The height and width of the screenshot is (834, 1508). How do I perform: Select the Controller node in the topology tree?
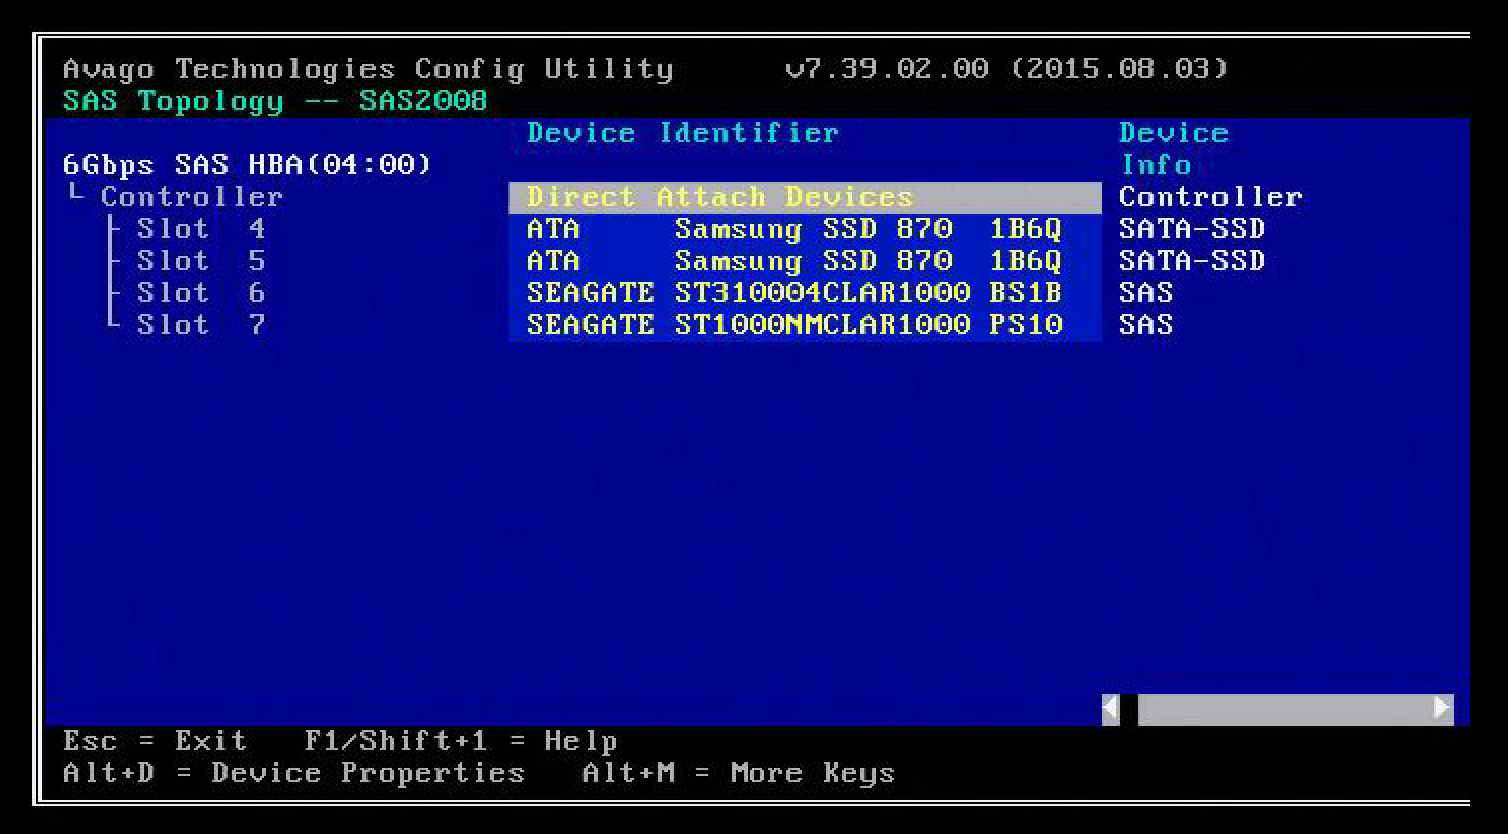[191, 197]
